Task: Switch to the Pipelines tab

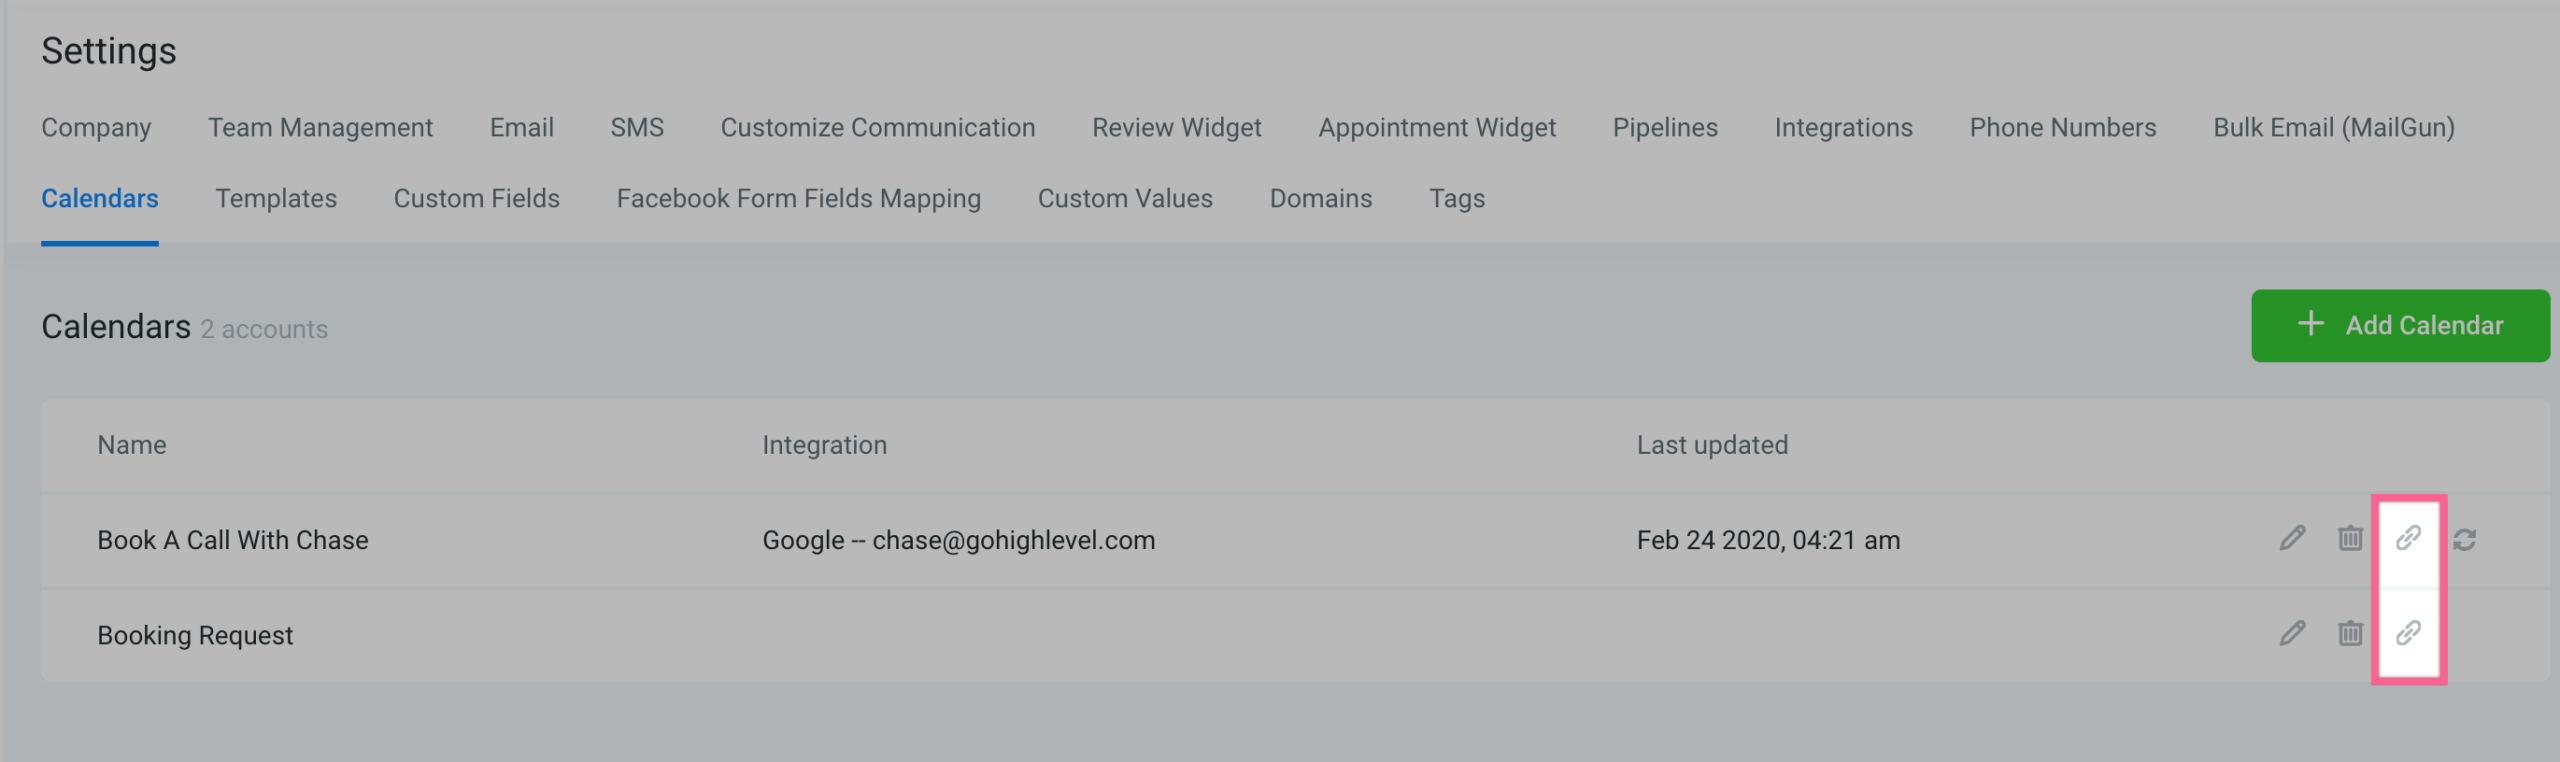Action: (1664, 127)
